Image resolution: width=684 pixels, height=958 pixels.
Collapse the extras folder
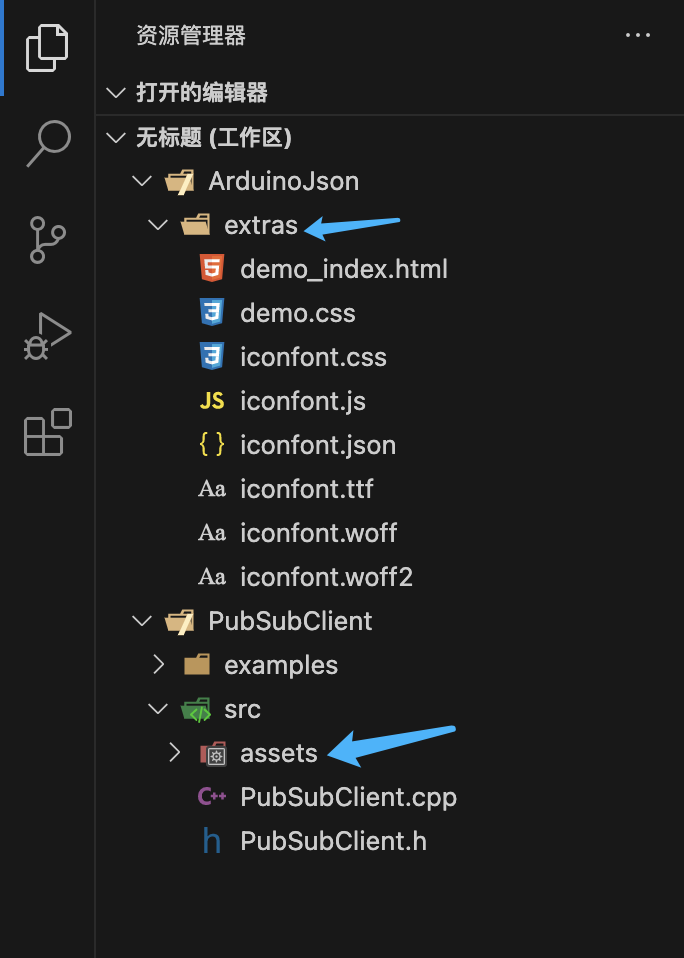click(x=157, y=225)
